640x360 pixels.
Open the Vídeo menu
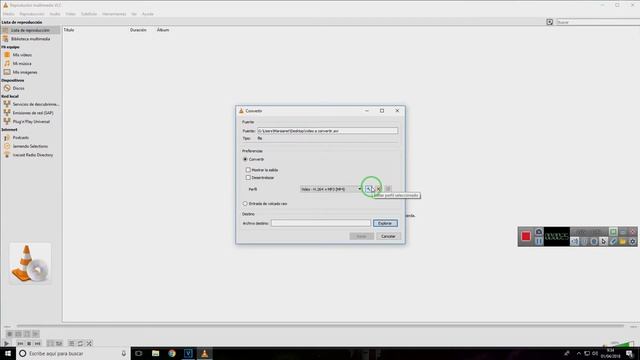coord(71,14)
